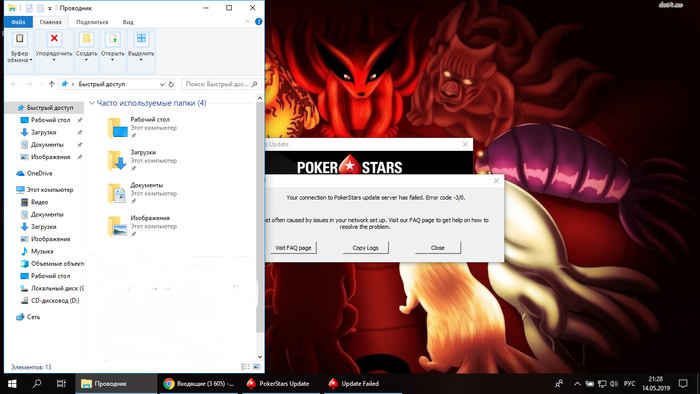This screenshot has width=700, height=394.
Task: Switch to Проводник on the taskbar
Action: click(116, 384)
